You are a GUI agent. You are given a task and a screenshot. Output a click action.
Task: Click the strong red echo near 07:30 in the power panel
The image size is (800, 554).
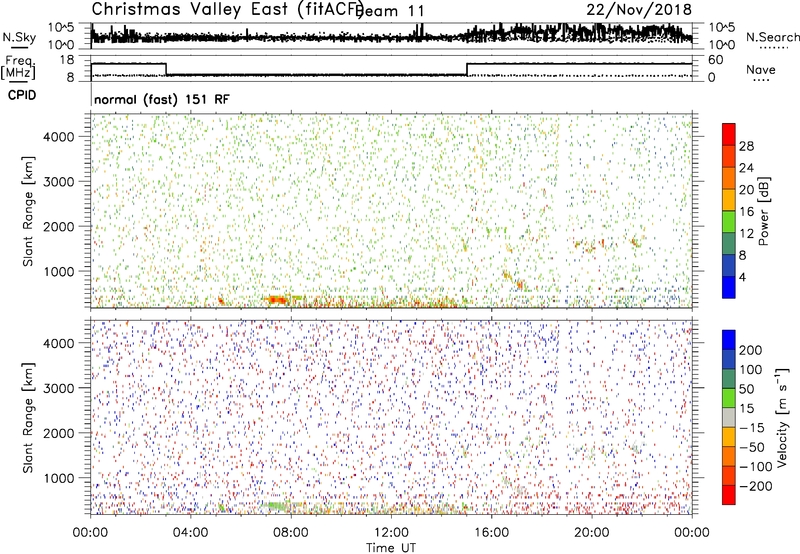tap(276, 299)
